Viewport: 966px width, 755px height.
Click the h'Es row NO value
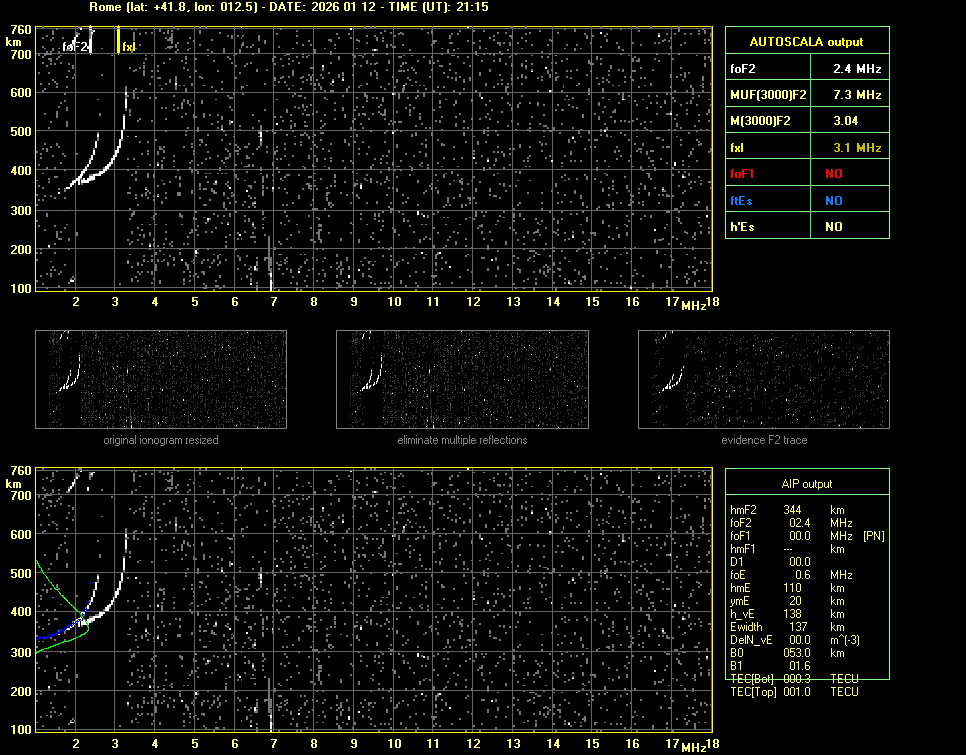[833, 227]
